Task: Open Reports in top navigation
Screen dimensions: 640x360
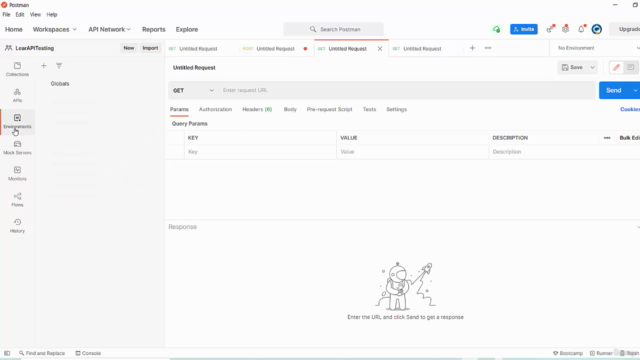Action: (154, 29)
